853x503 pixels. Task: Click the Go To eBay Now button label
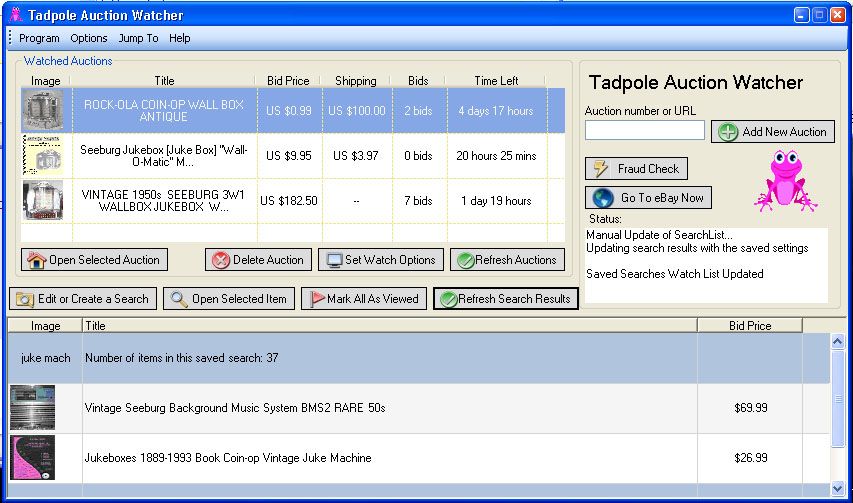pyautogui.click(x=662, y=198)
